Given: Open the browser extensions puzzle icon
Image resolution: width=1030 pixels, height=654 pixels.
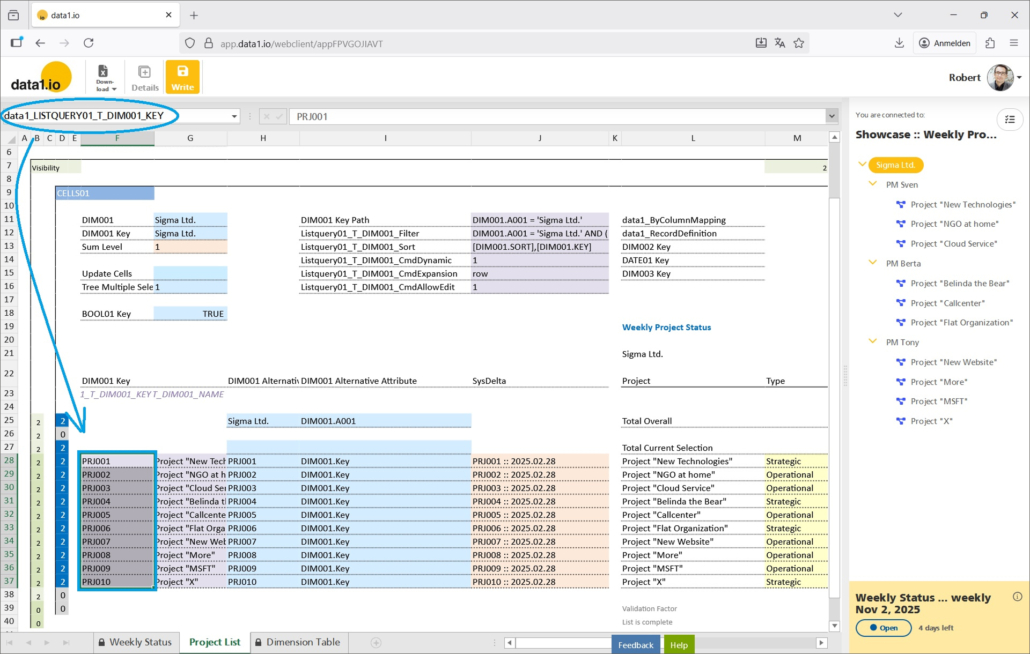Looking at the screenshot, I should 989,43.
